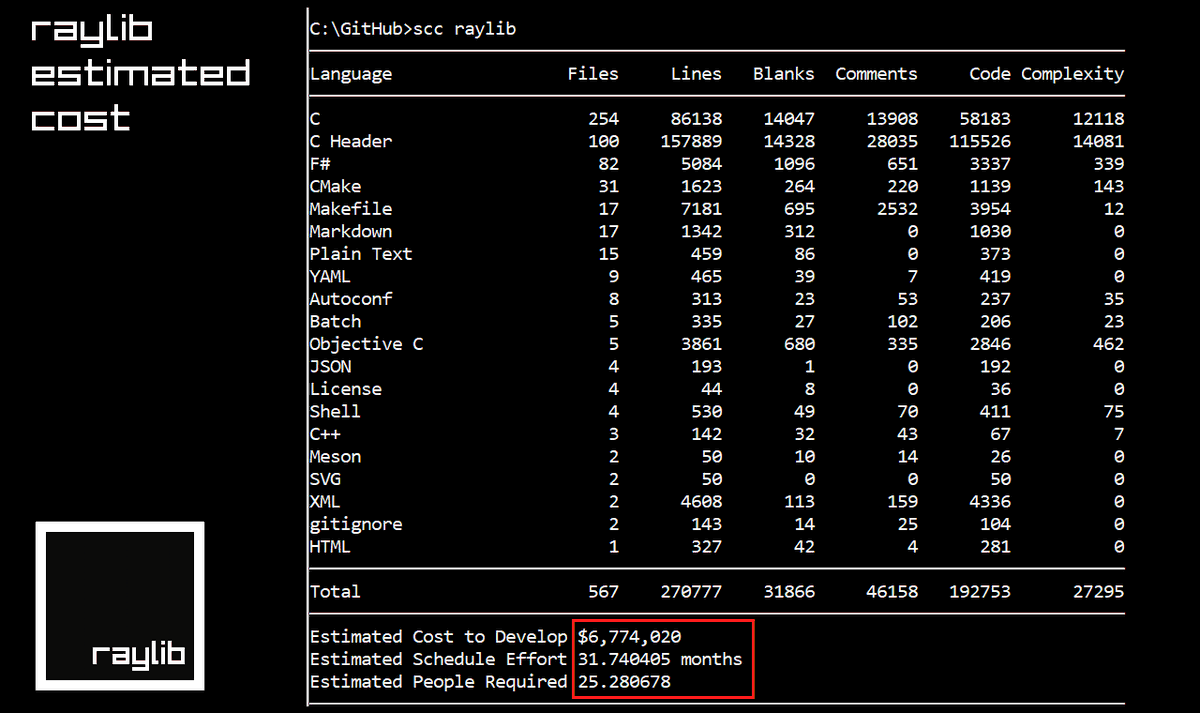The width and height of the screenshot is (1200, 713).
Task: Click the 'Code' column header
Action: point(990,74)
